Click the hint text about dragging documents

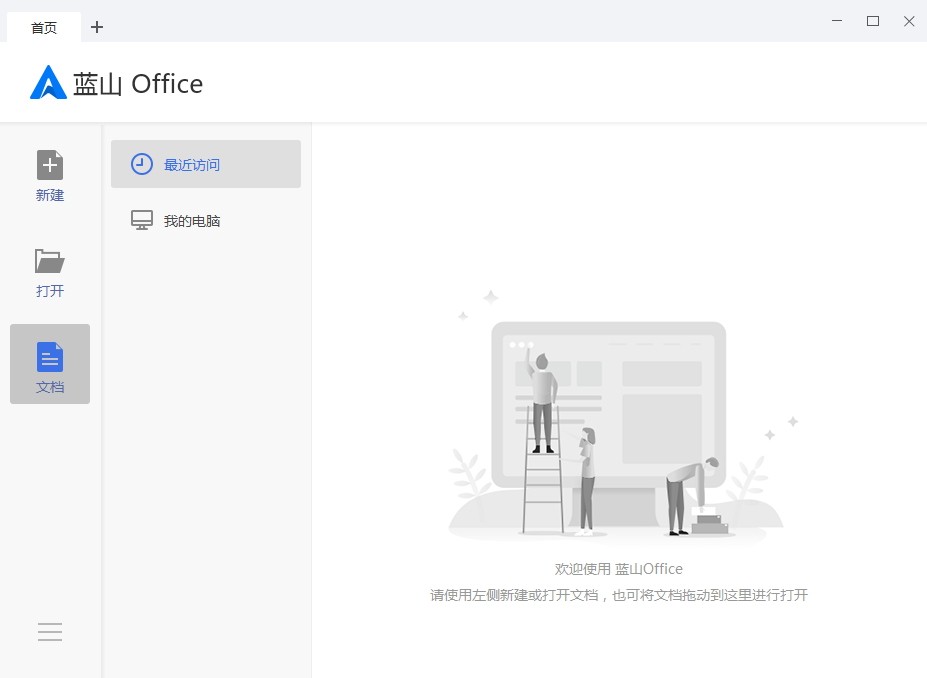point(619,595)
